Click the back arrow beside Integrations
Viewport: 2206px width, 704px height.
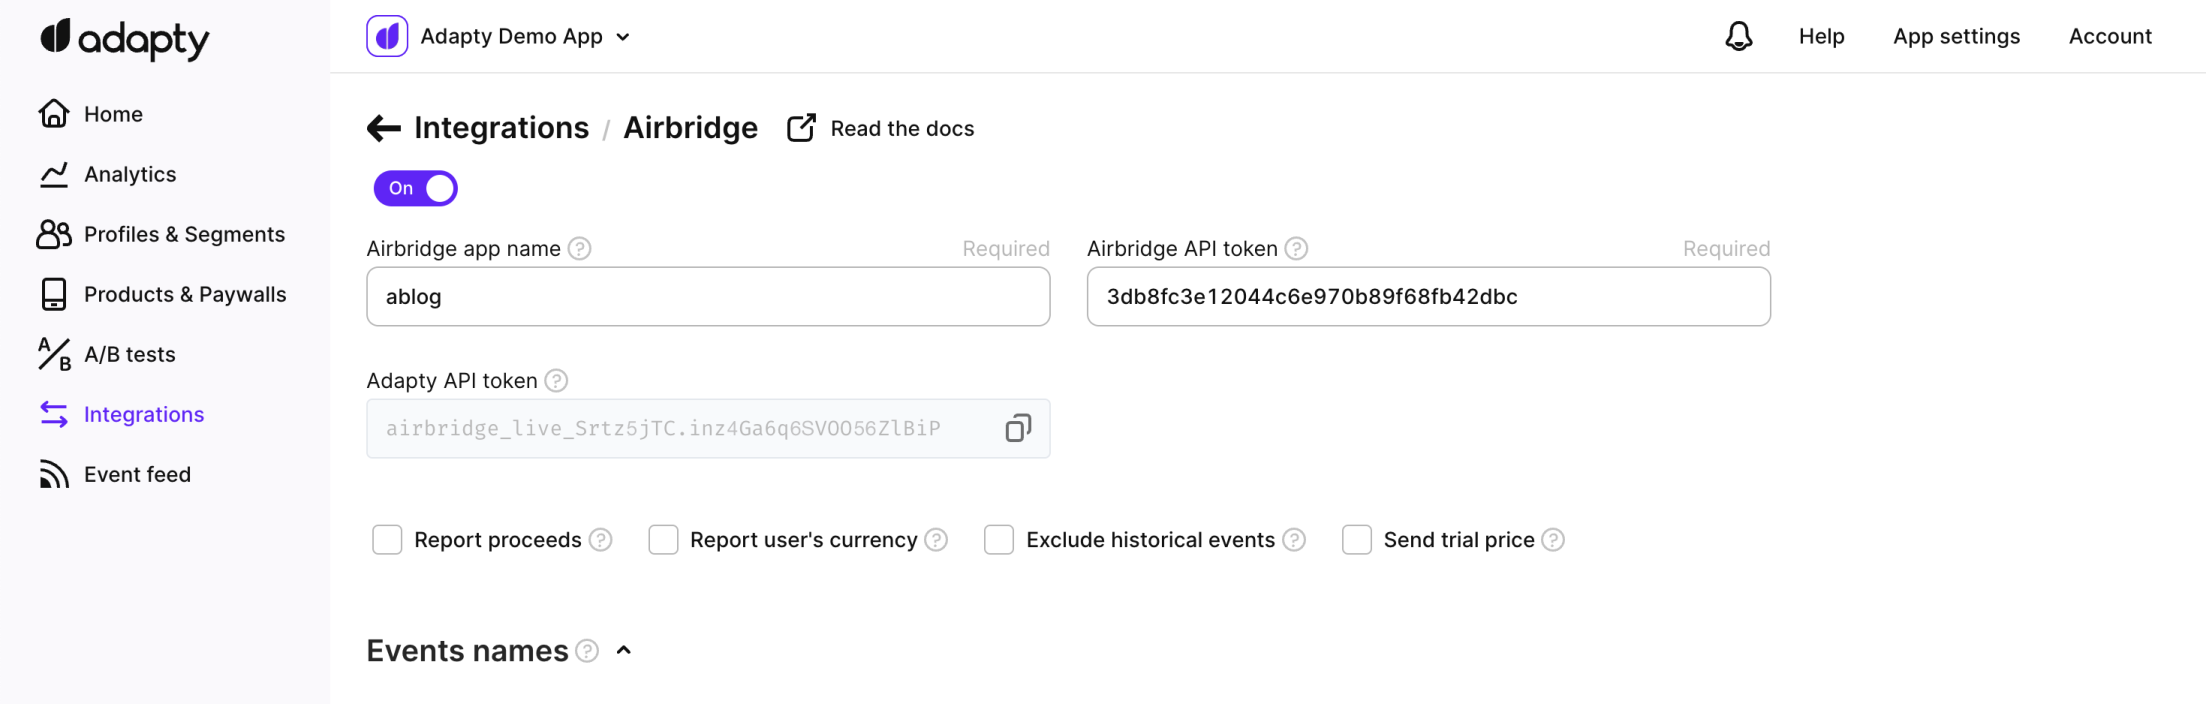(384, 128)
